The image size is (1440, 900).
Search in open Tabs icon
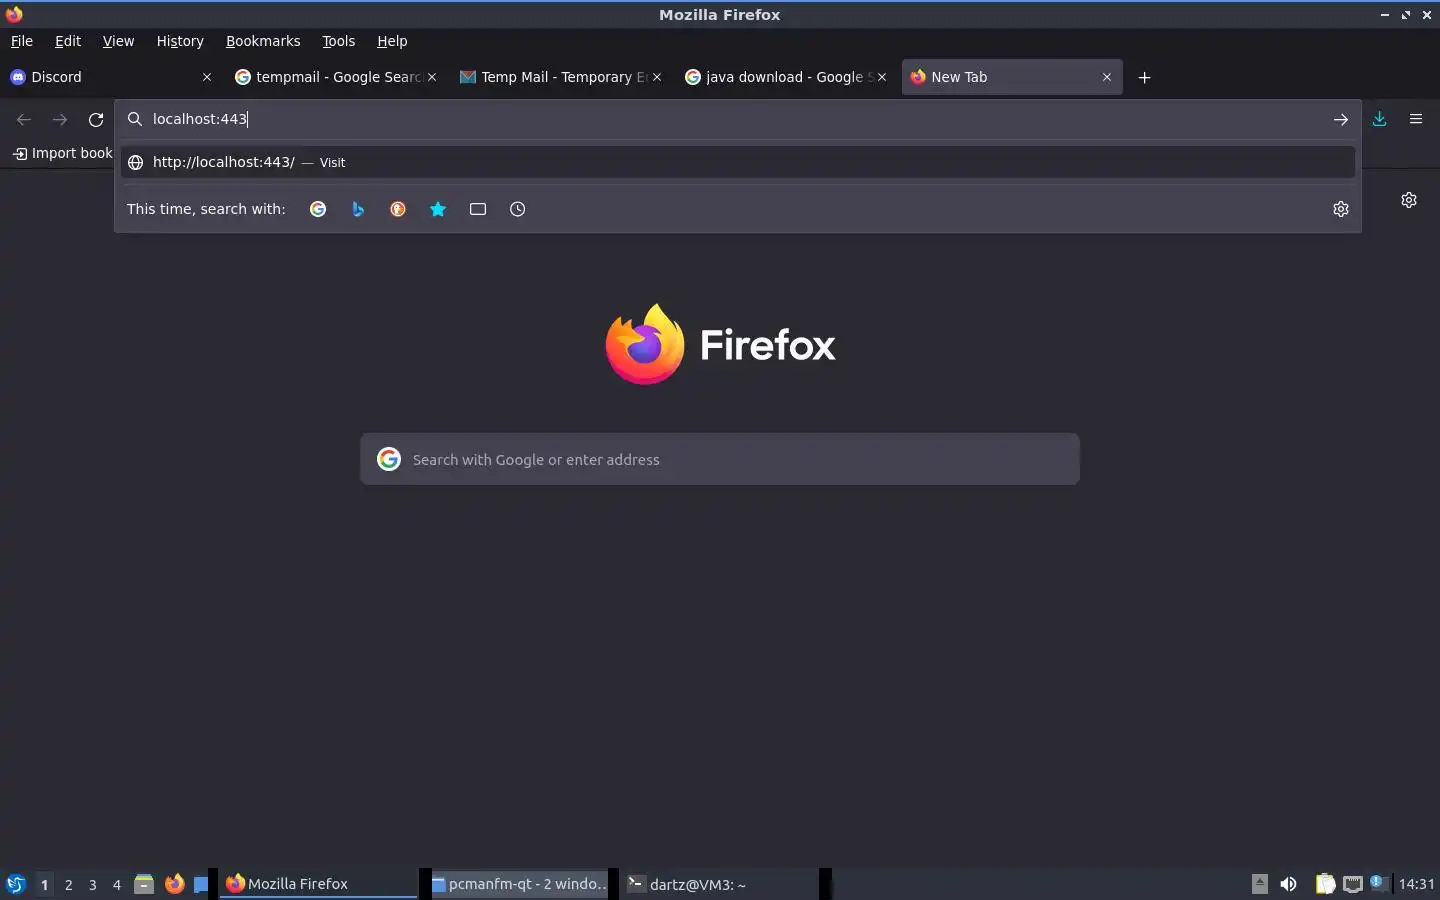(478, 209)
